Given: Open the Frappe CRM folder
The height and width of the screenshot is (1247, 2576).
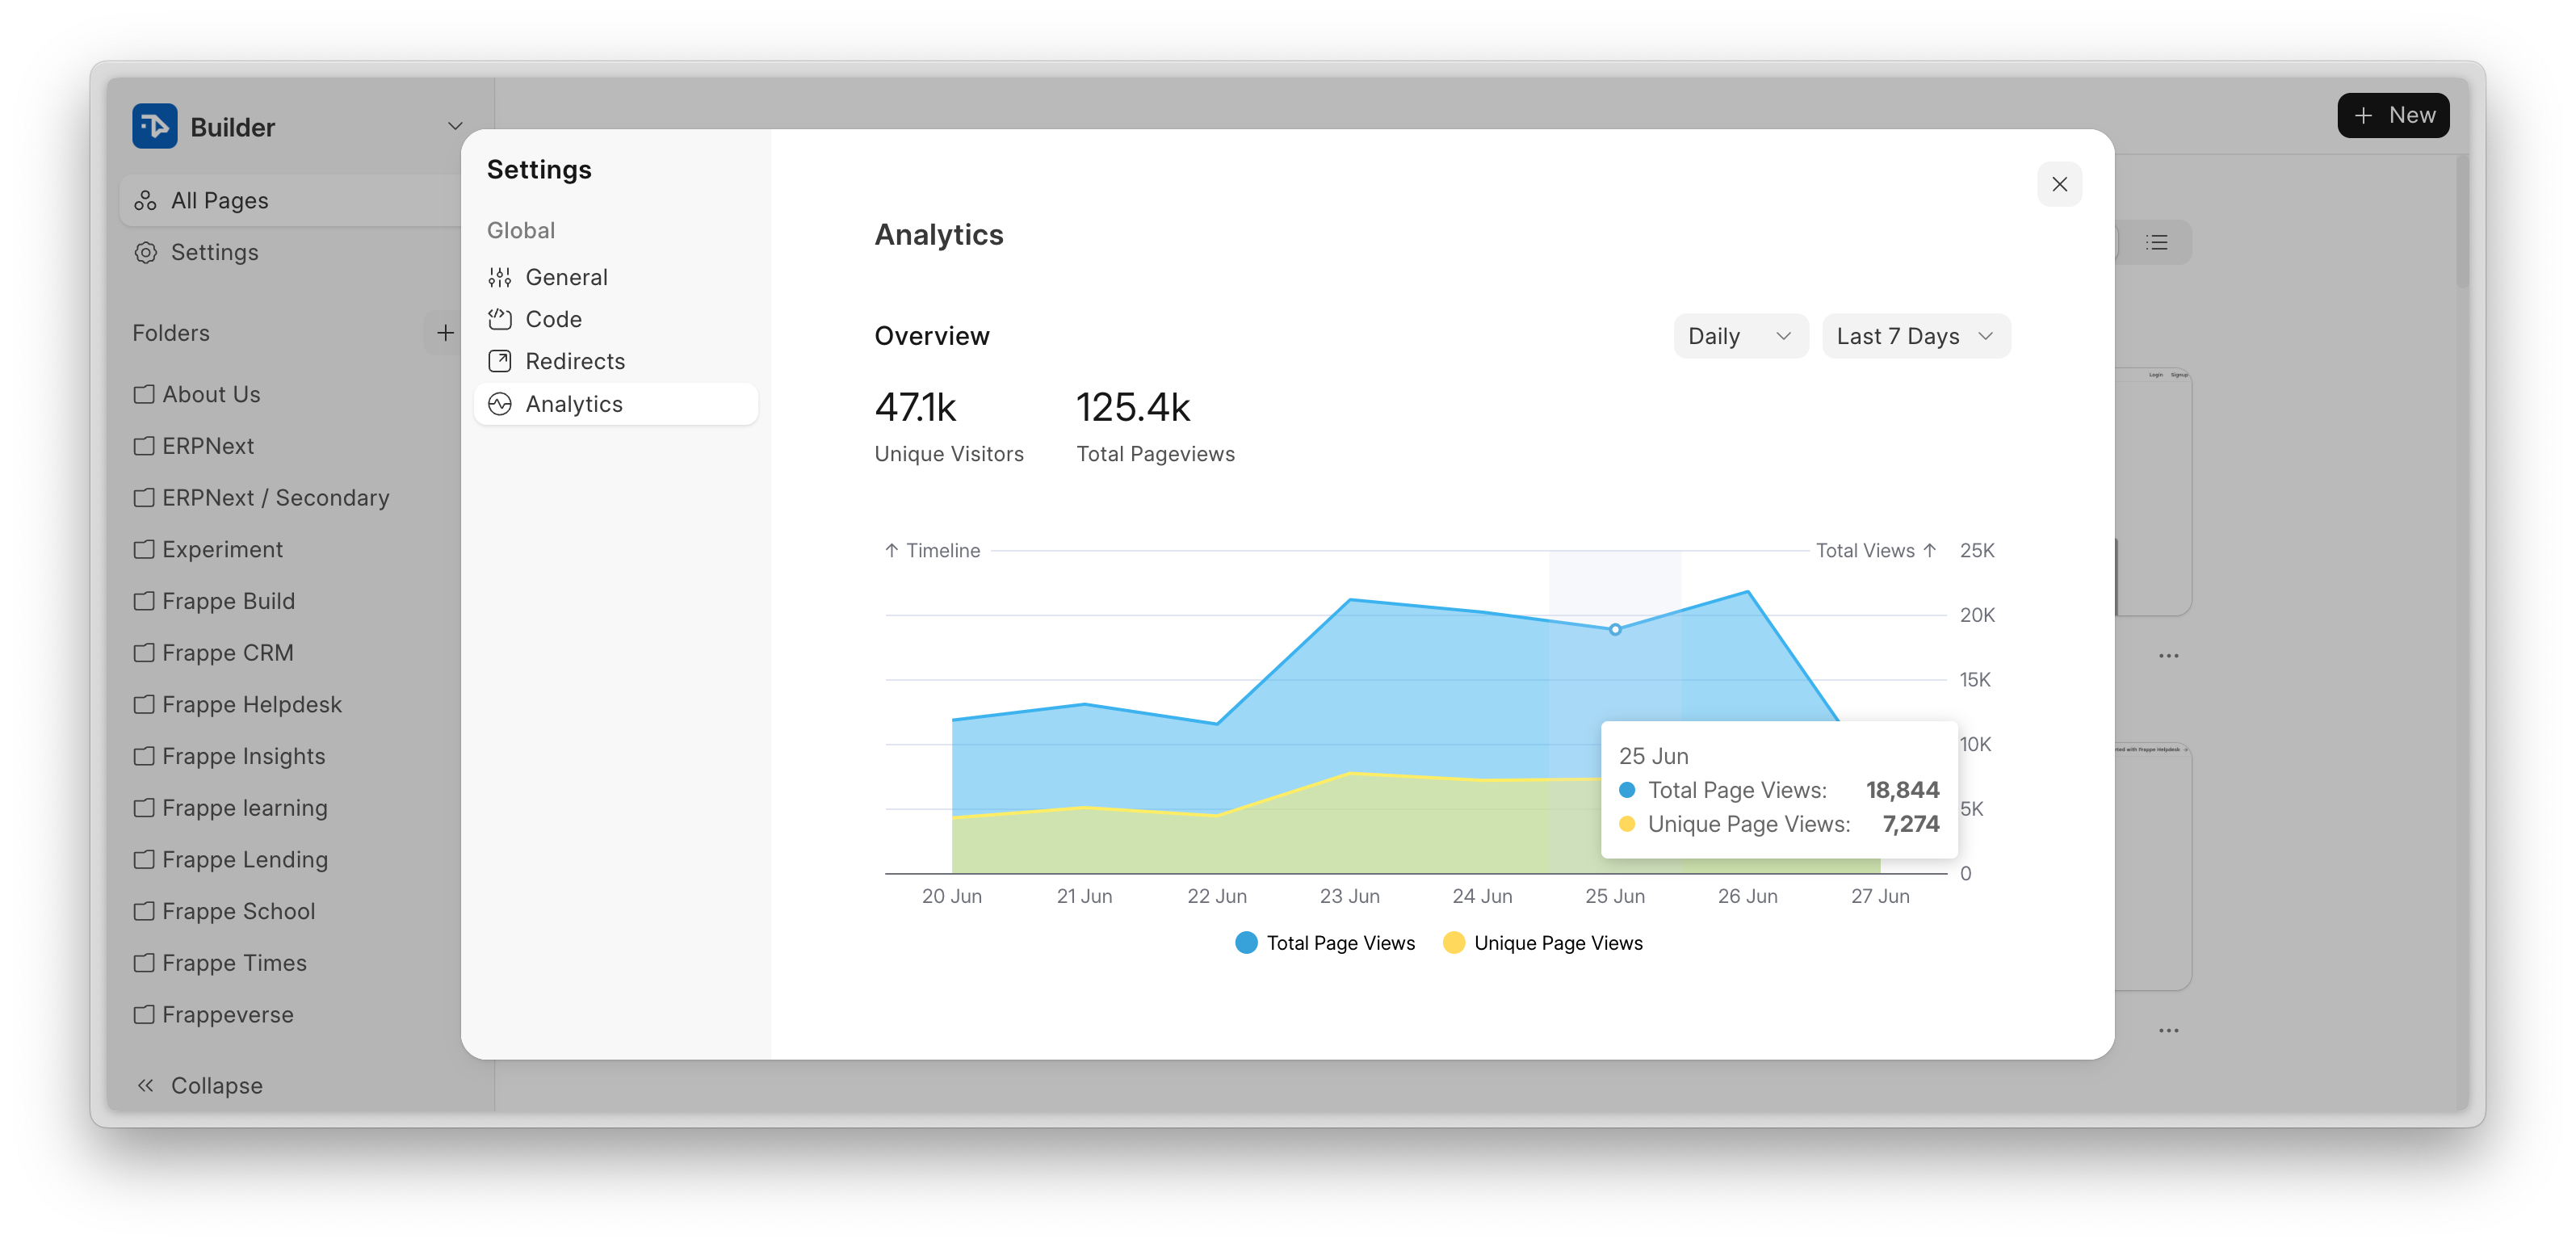Looking at the screenshot, I should point(227,653).
